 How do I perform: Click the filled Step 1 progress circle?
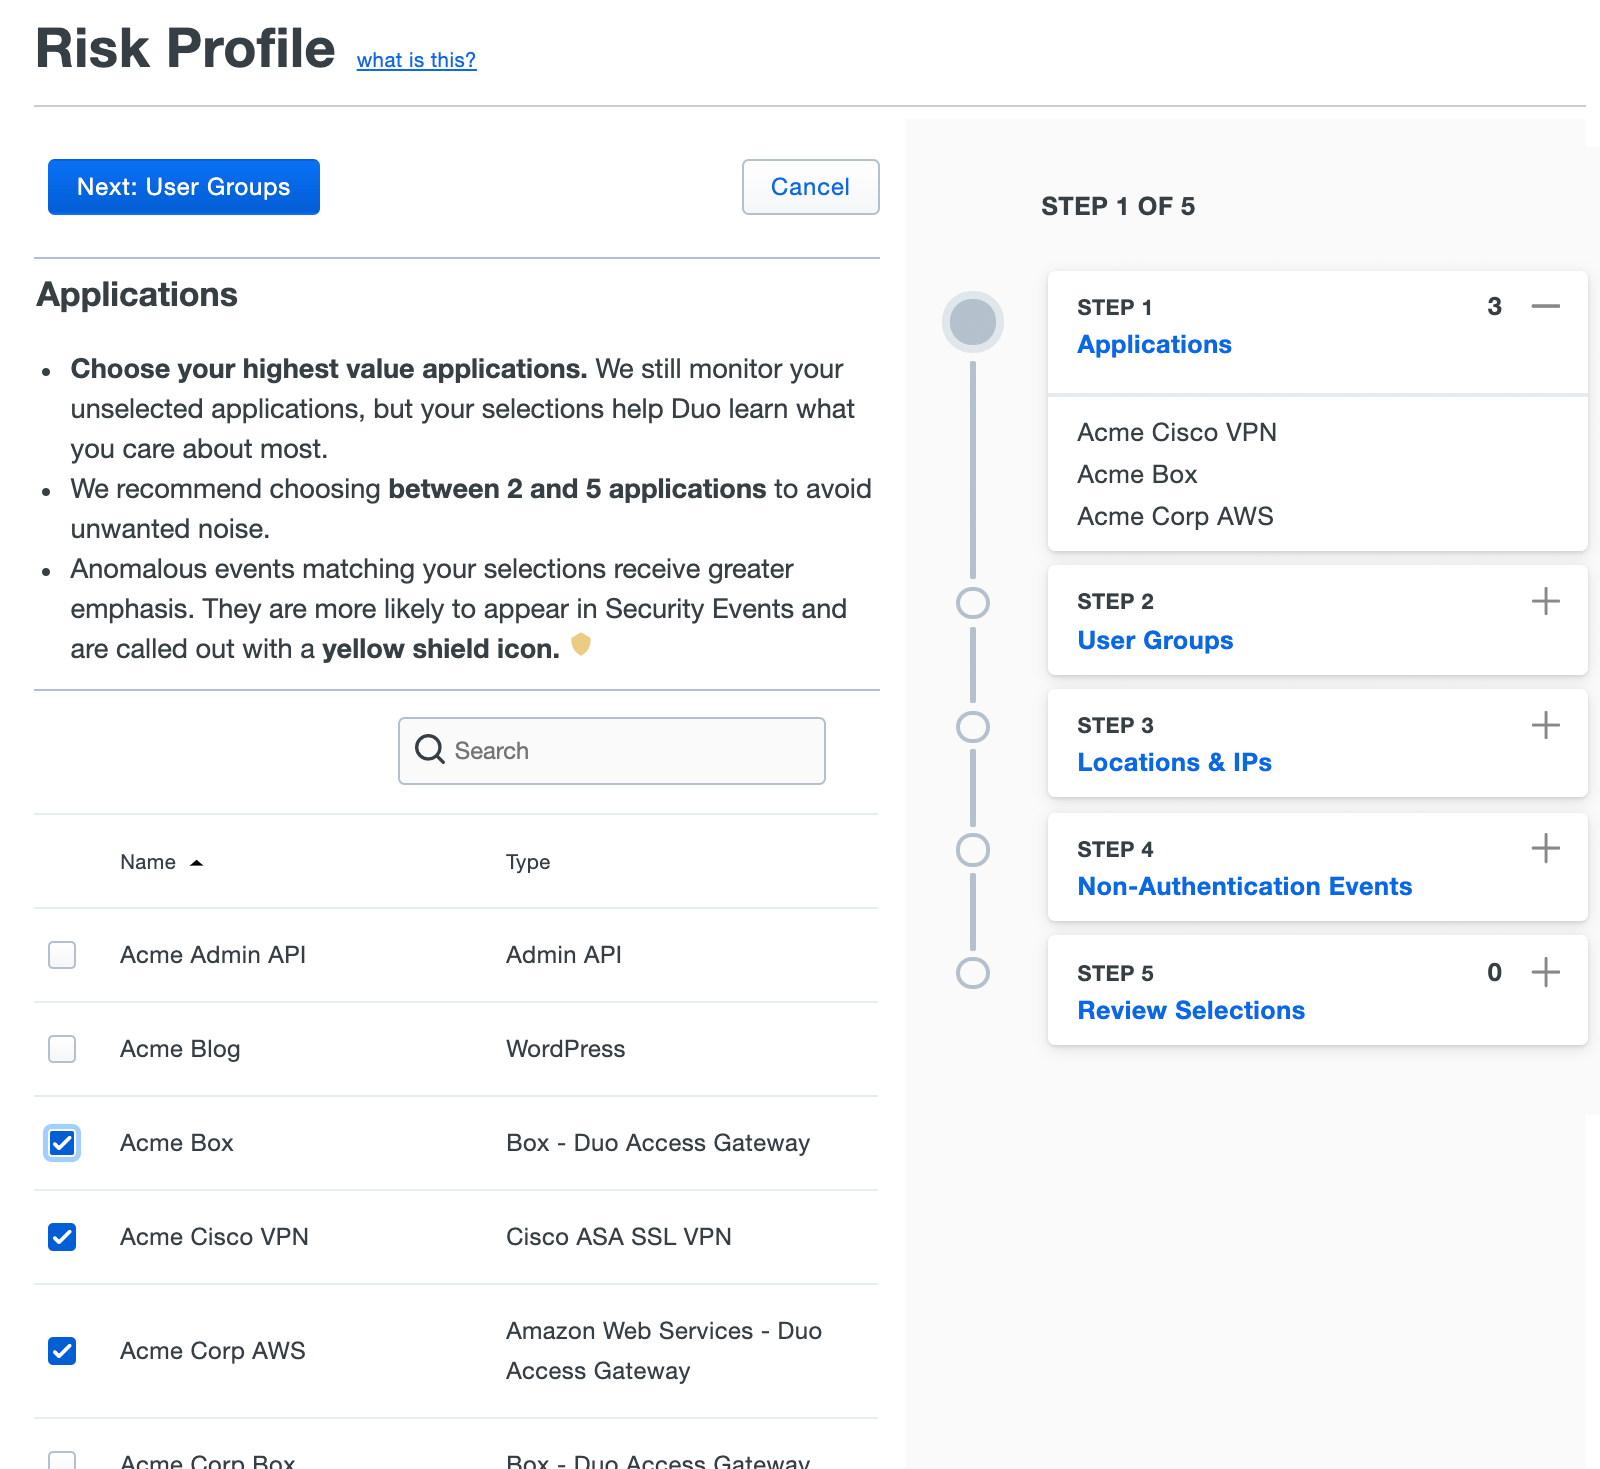[972, 322]
